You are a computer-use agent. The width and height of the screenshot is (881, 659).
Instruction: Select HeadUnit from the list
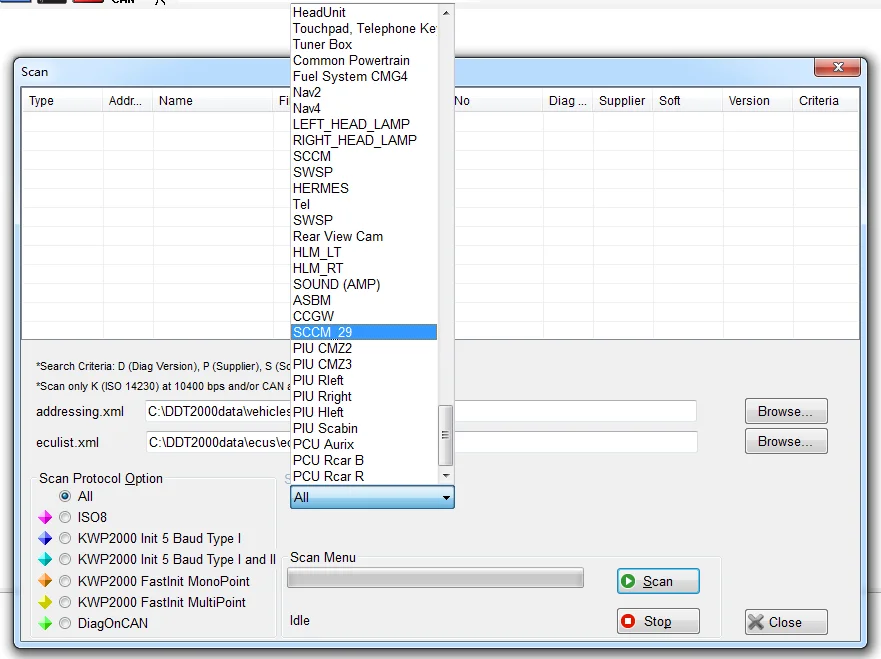(364, 12)
